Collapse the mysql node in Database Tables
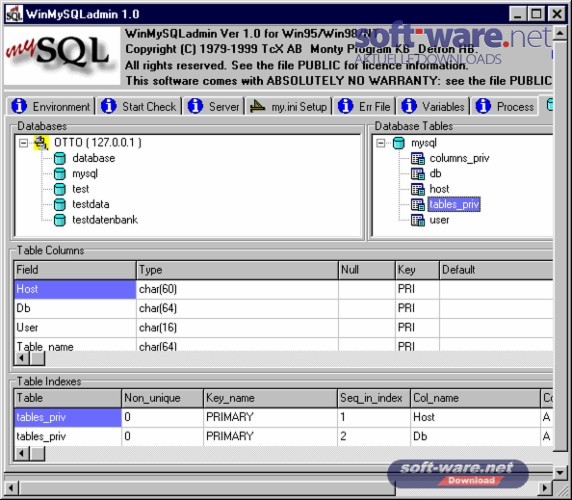This screenshot has width=572, height=500. tap(380, 143)
